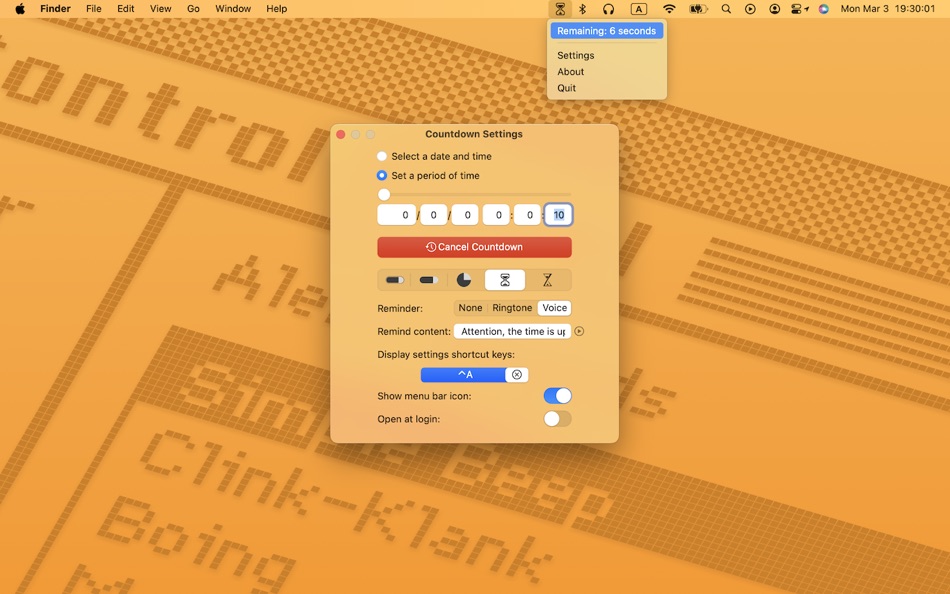The height and width of the screenshot is (594, 950).
Task: Click the user account menu bar icon
Action: [774, 8]
